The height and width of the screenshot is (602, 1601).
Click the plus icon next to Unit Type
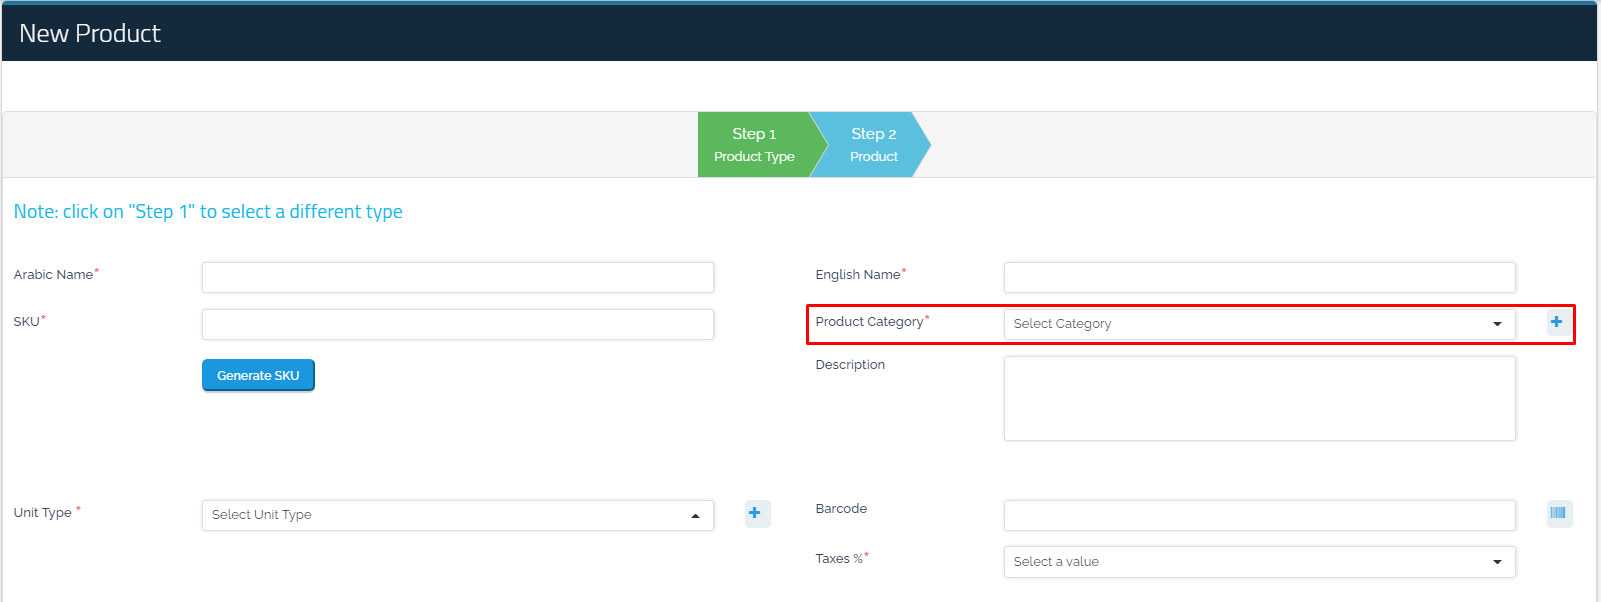755,513
